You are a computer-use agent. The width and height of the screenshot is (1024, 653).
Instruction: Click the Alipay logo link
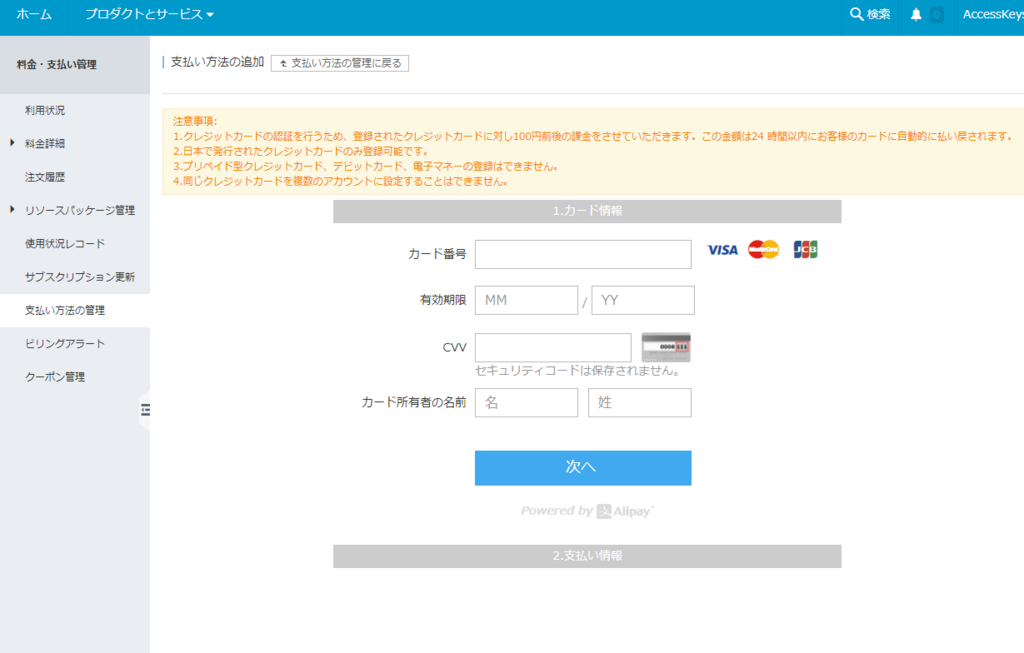coord(624,511)
